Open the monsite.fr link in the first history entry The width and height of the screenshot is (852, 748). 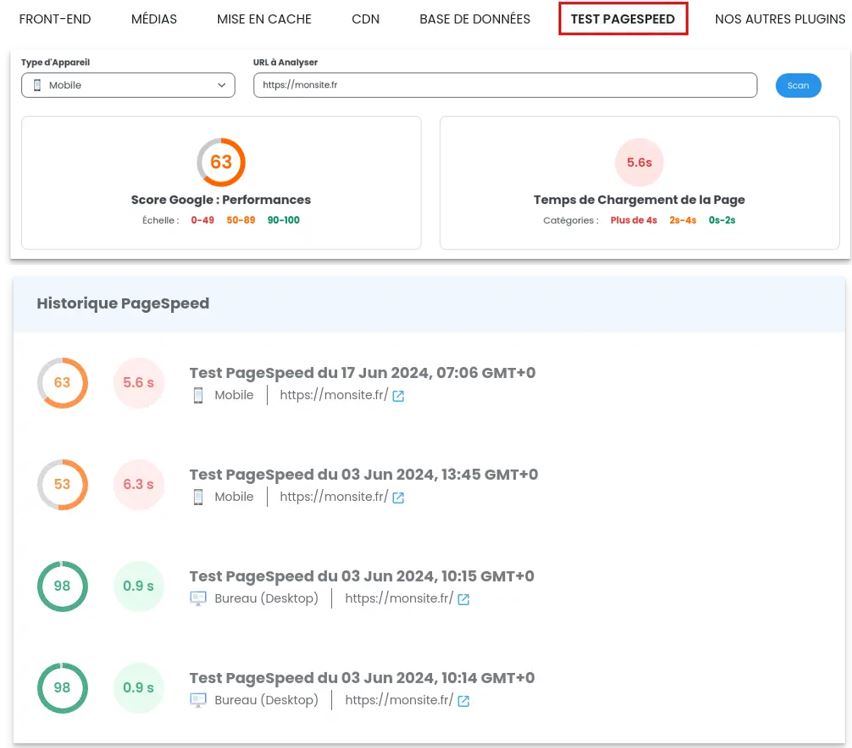tap(333, 396)
